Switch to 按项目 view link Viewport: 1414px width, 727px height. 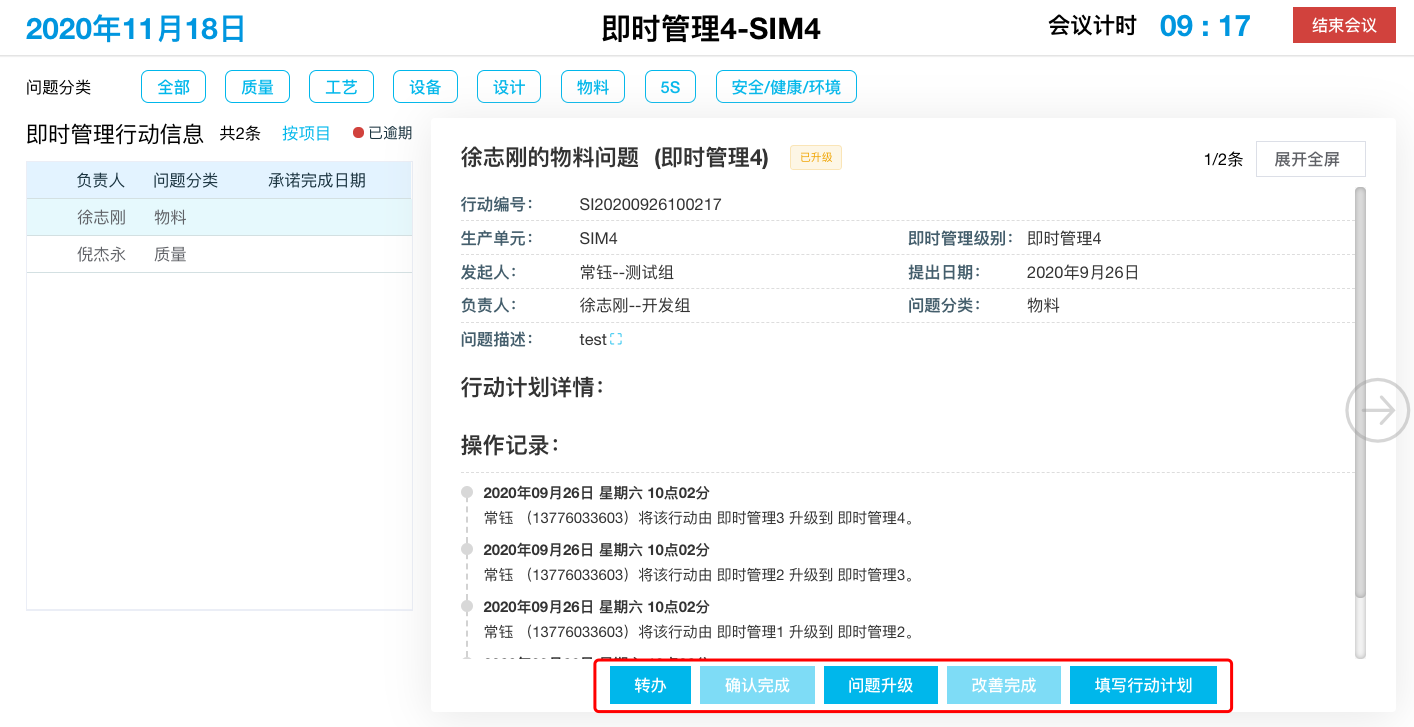click(x=306, y=133)
